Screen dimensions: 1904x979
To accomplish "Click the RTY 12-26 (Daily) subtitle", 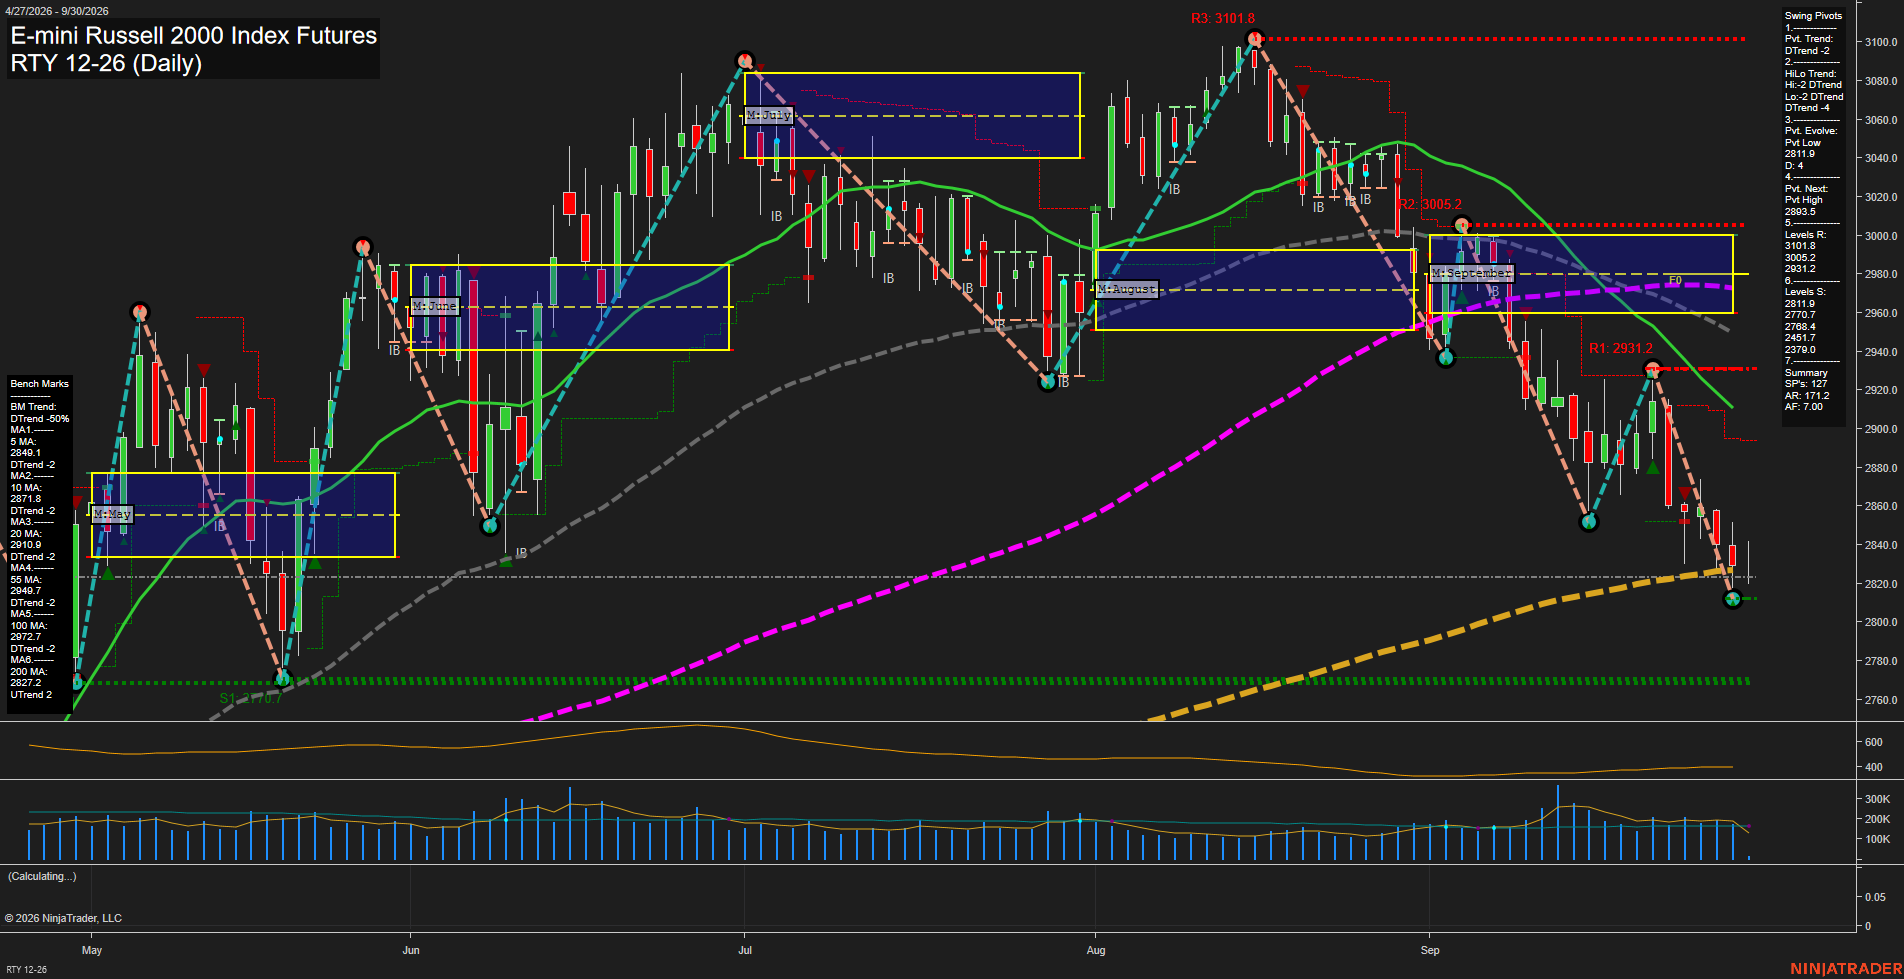I will click(106, 63).
